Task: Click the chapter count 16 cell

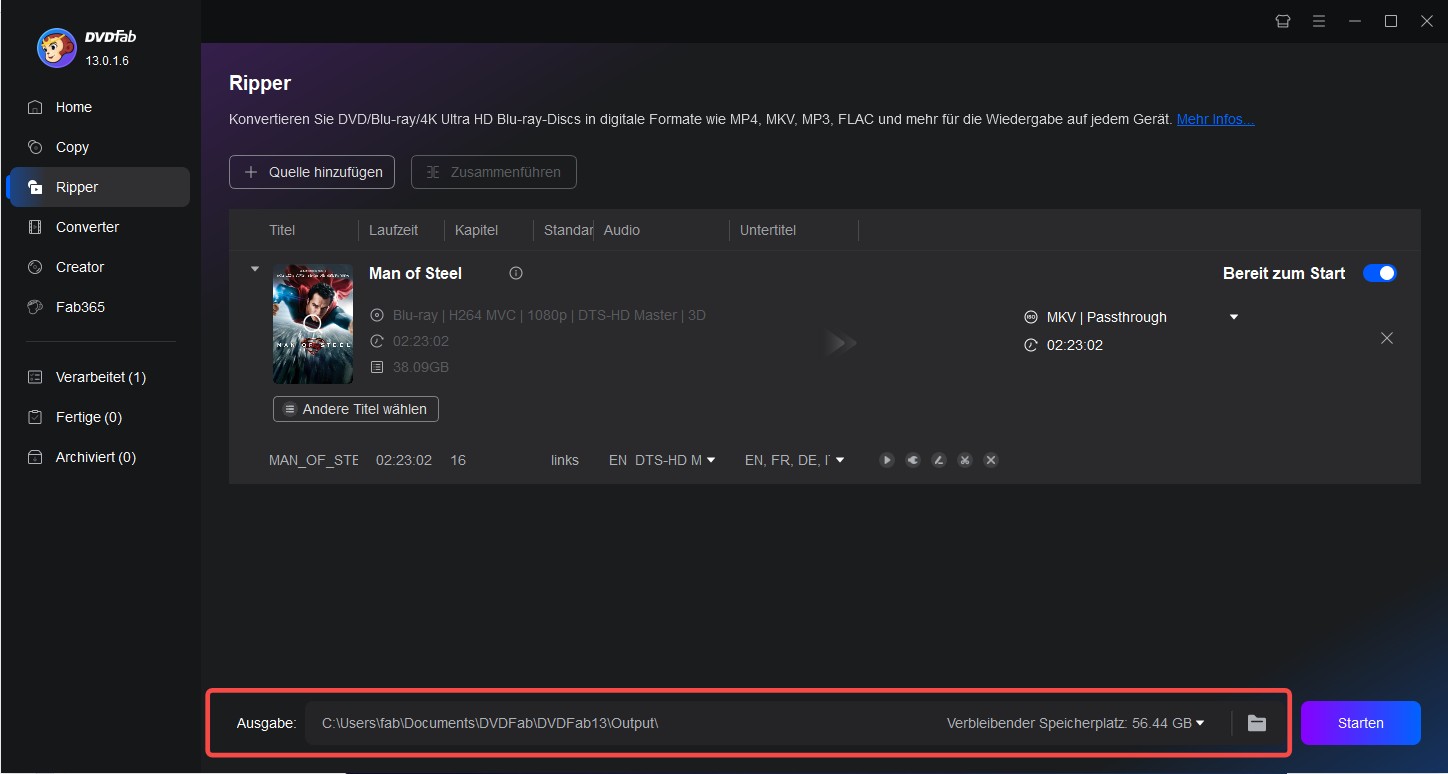Action: click(x=458, y=460)
